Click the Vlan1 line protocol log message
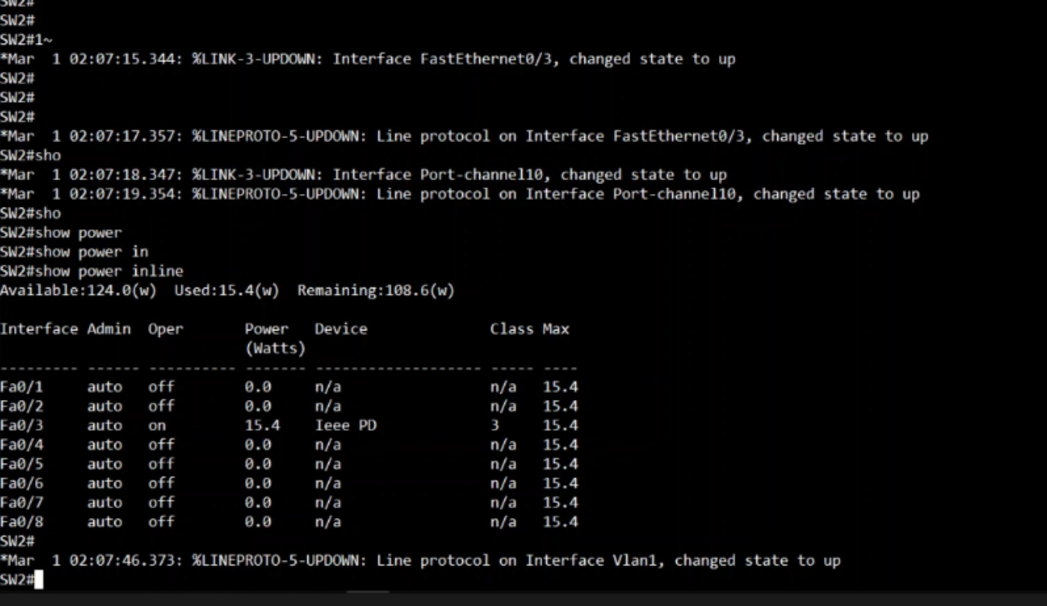 click(x=421, y=561)
